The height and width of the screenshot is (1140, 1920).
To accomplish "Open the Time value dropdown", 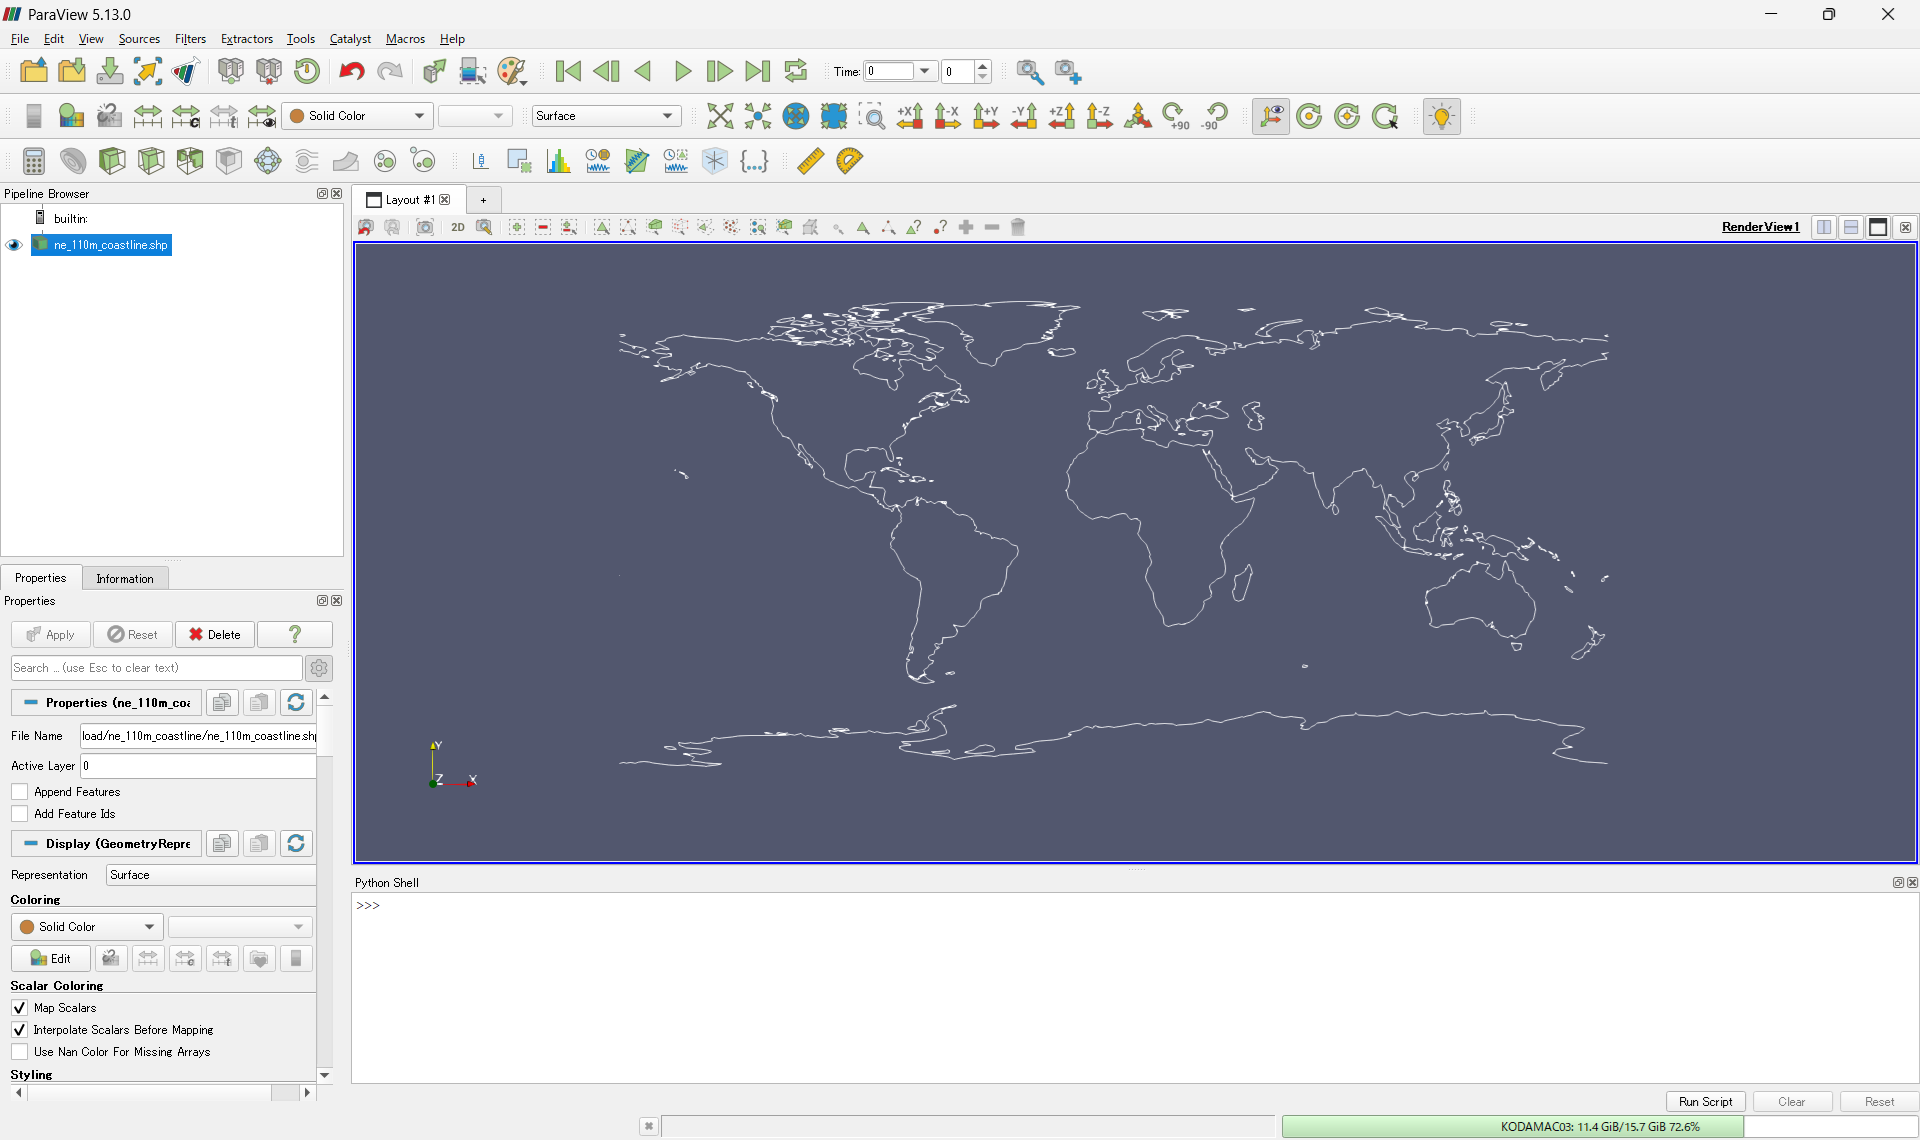I will tap(924, 71).
